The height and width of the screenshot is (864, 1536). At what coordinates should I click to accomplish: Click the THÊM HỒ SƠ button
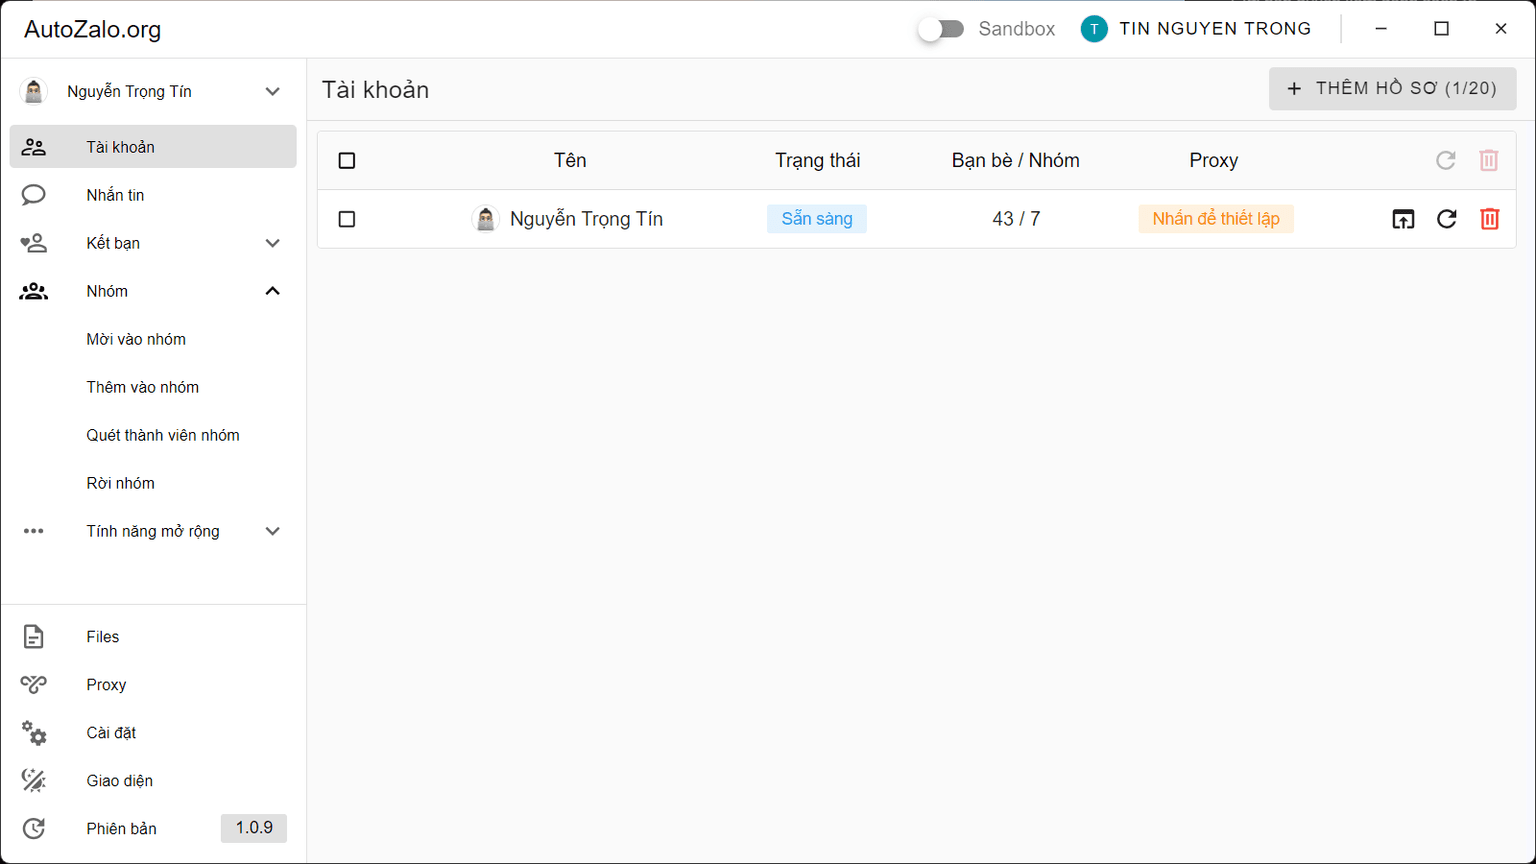[x=1392, y=89]
